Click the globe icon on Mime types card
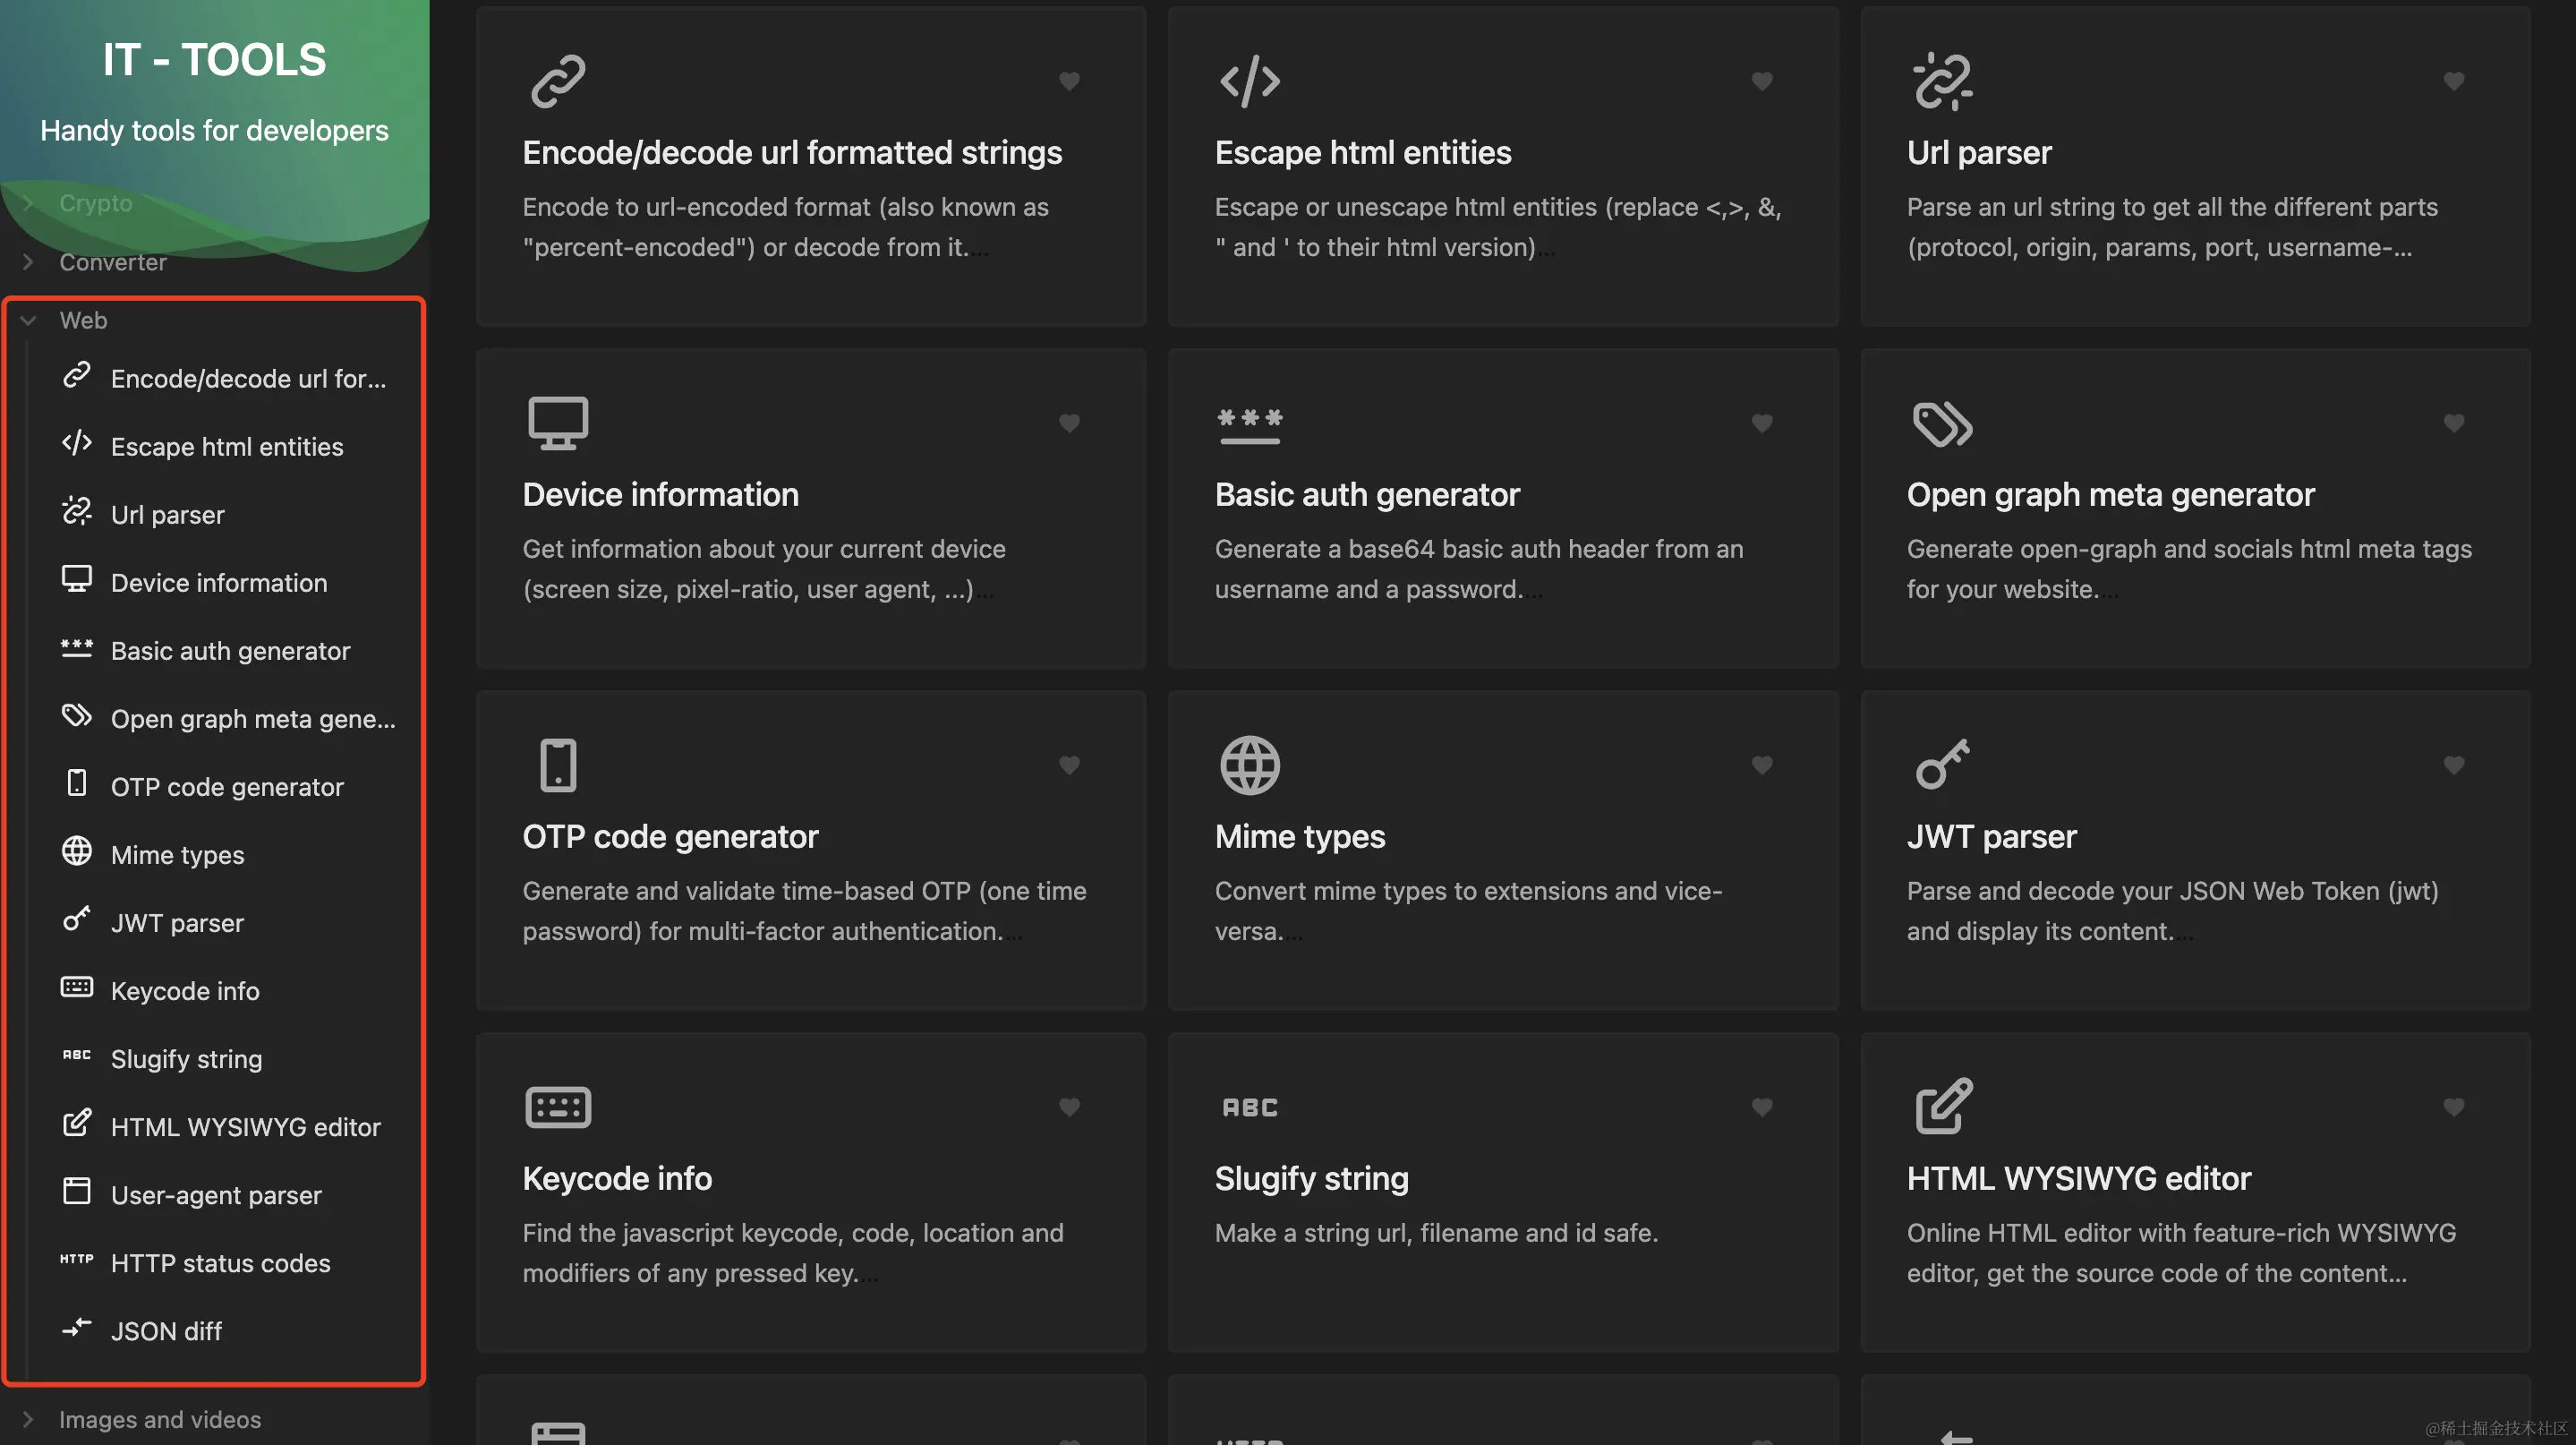2576x1445 pixels. click(x=1249, y=765)
